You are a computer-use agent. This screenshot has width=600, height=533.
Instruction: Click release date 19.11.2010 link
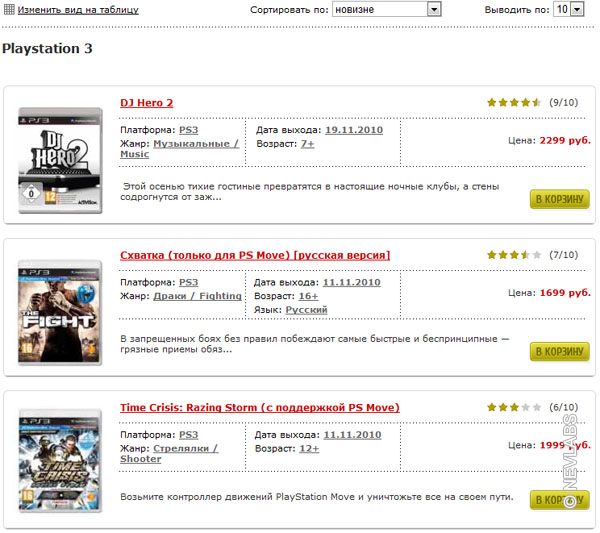(x=353, y=130)
